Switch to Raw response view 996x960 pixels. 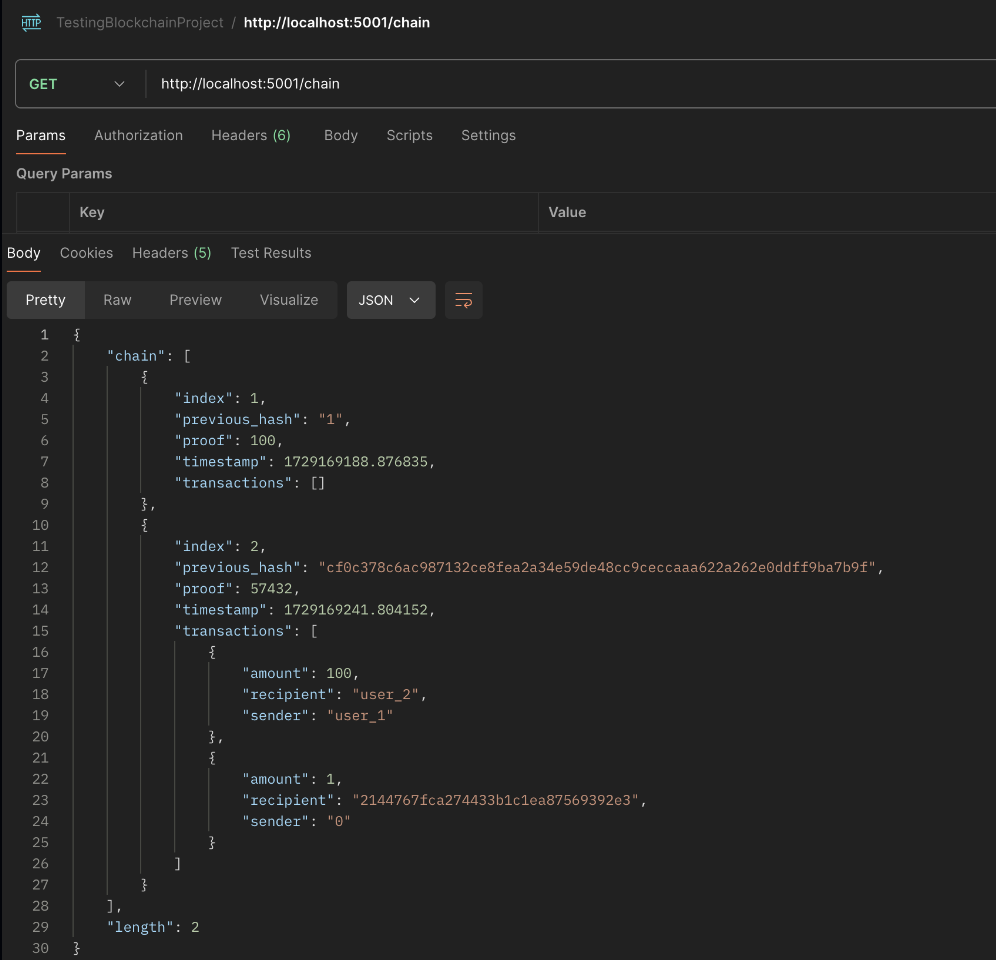(118, 300)
